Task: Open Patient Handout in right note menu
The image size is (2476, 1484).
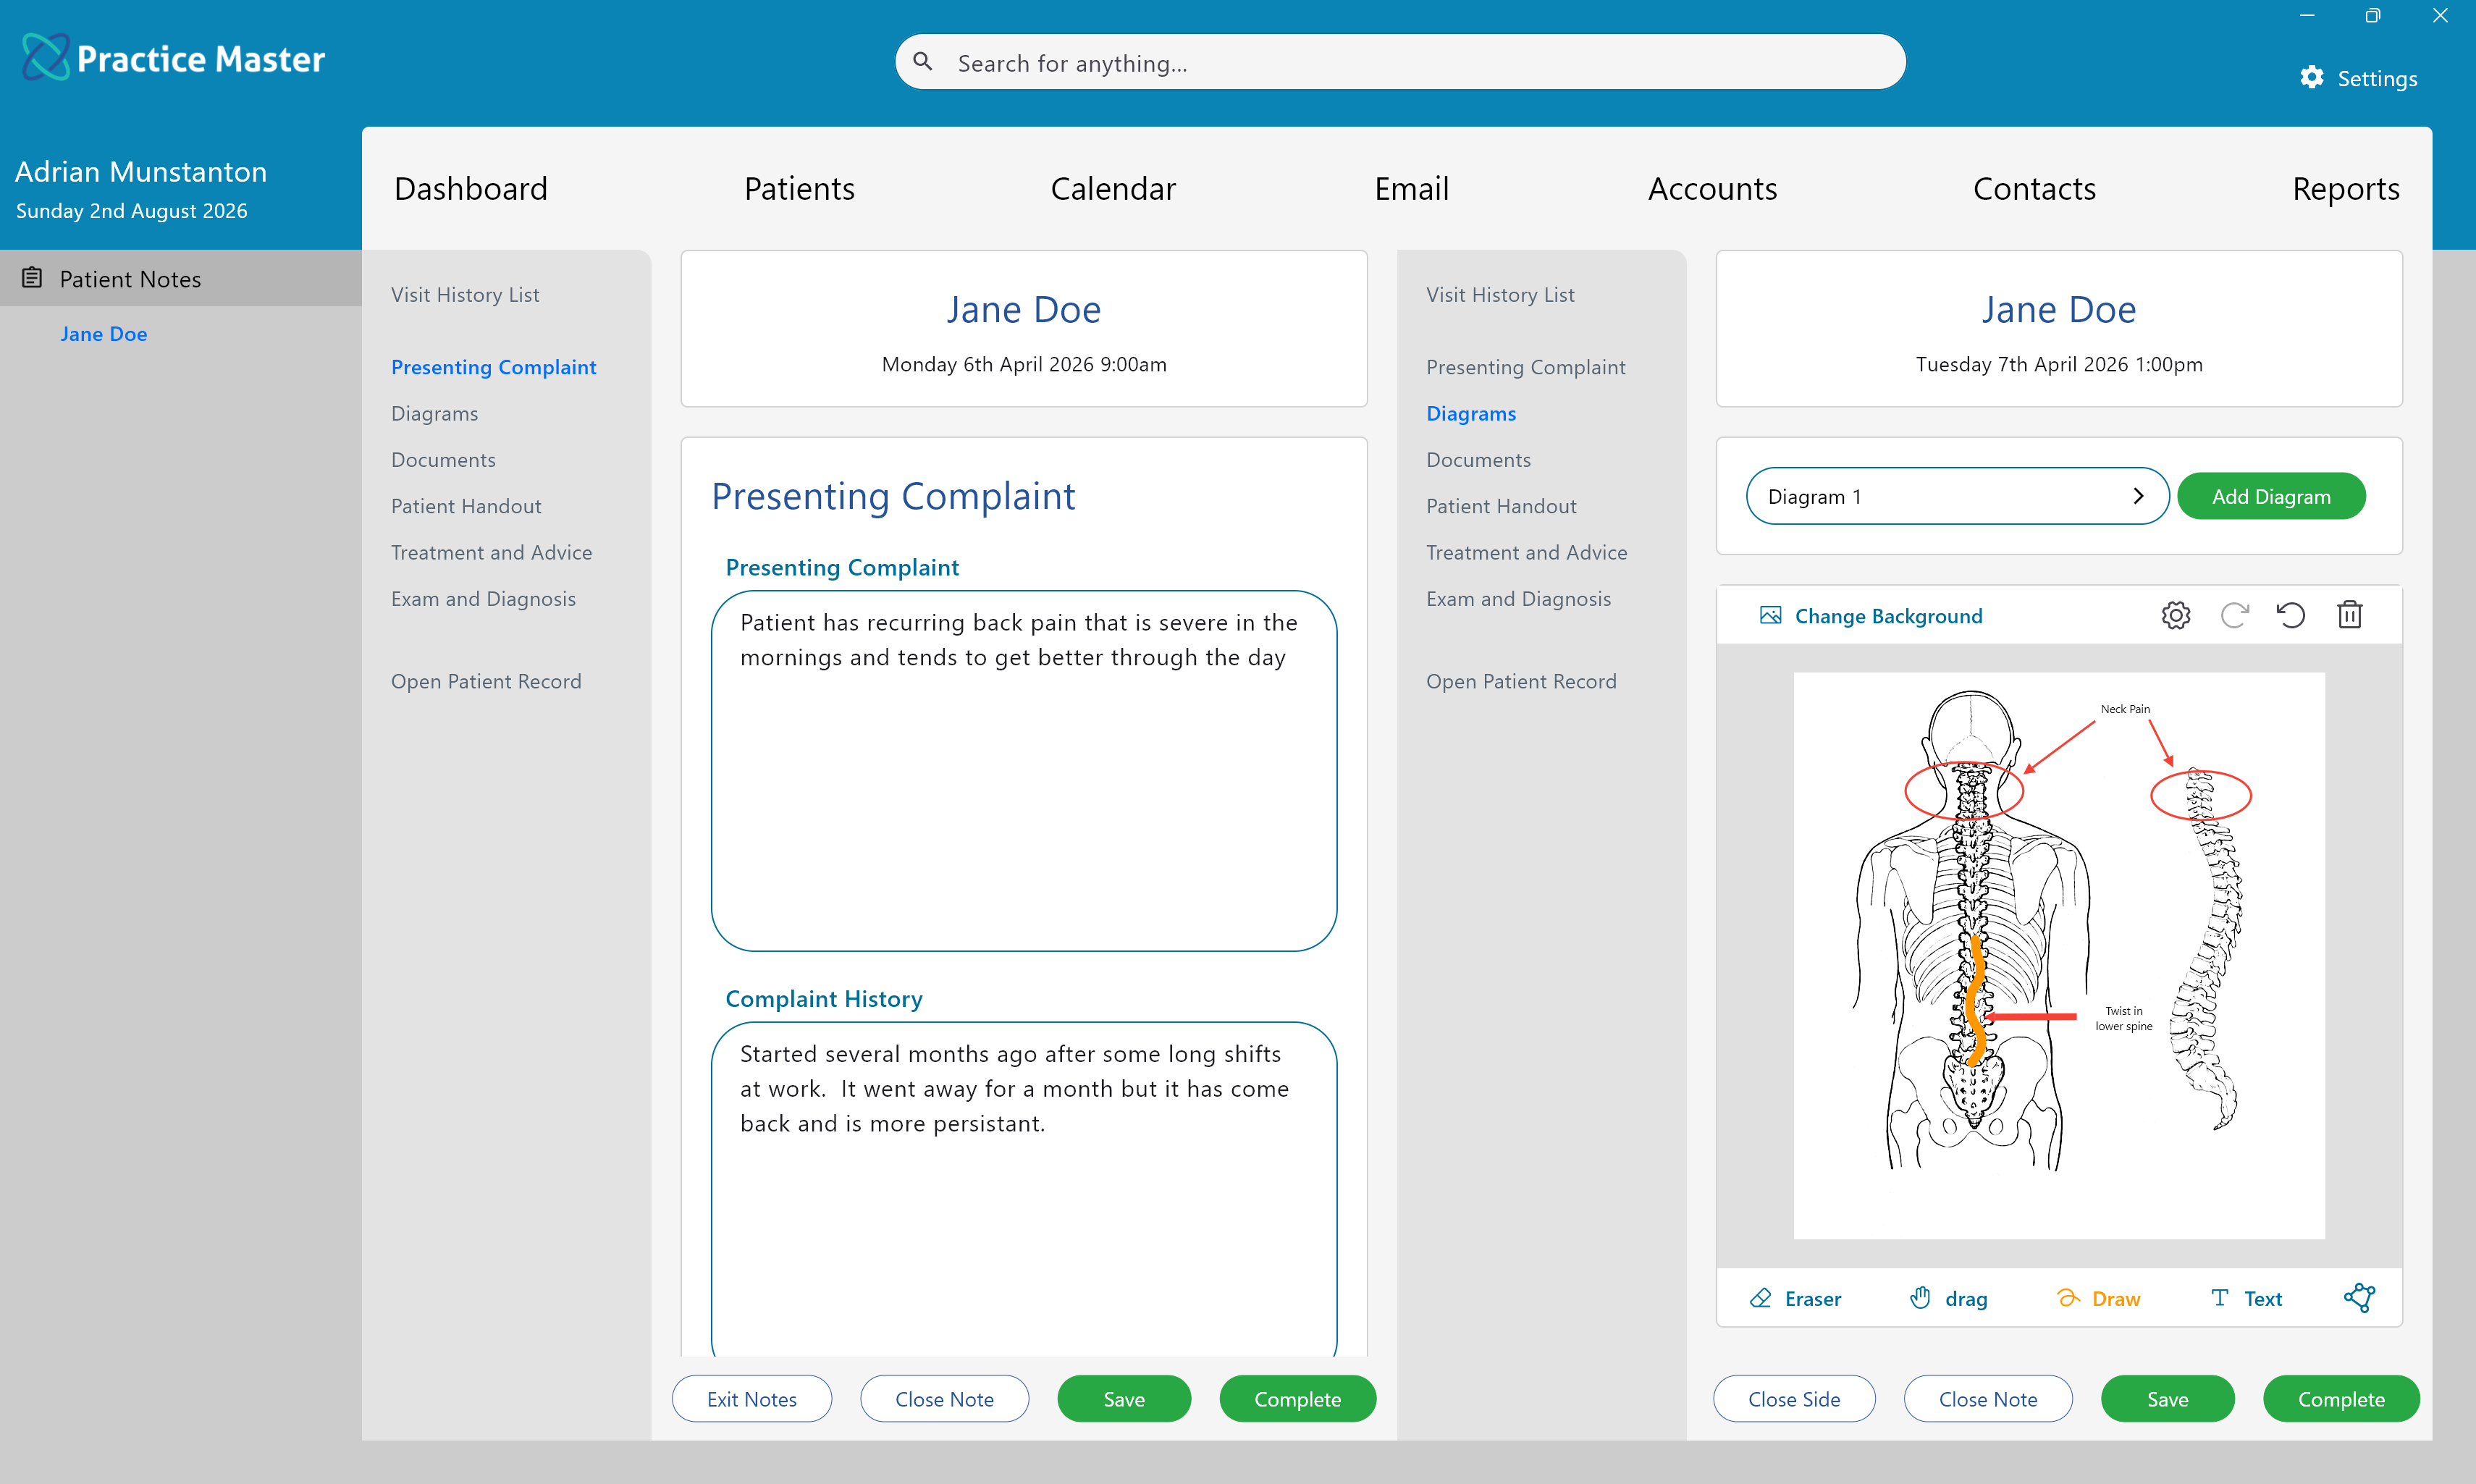Action: [x=1501, y=506]
